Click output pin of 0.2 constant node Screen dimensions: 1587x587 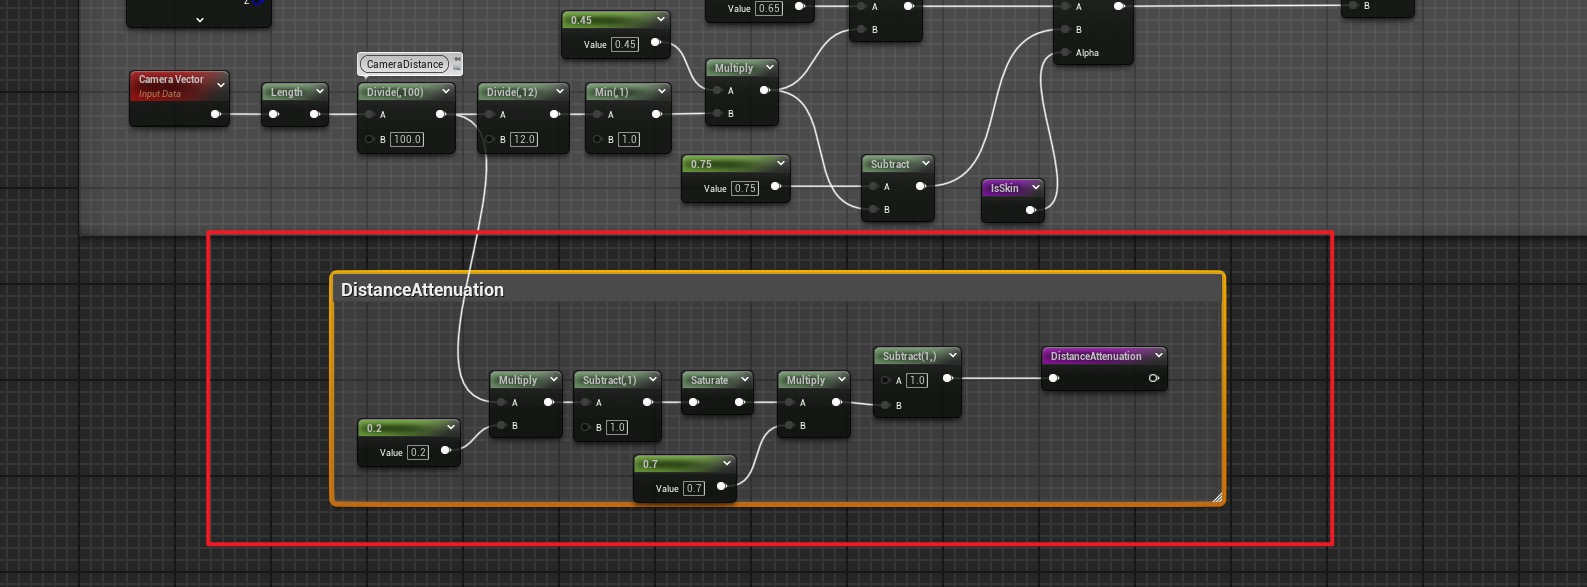click(x=446, y=451)
